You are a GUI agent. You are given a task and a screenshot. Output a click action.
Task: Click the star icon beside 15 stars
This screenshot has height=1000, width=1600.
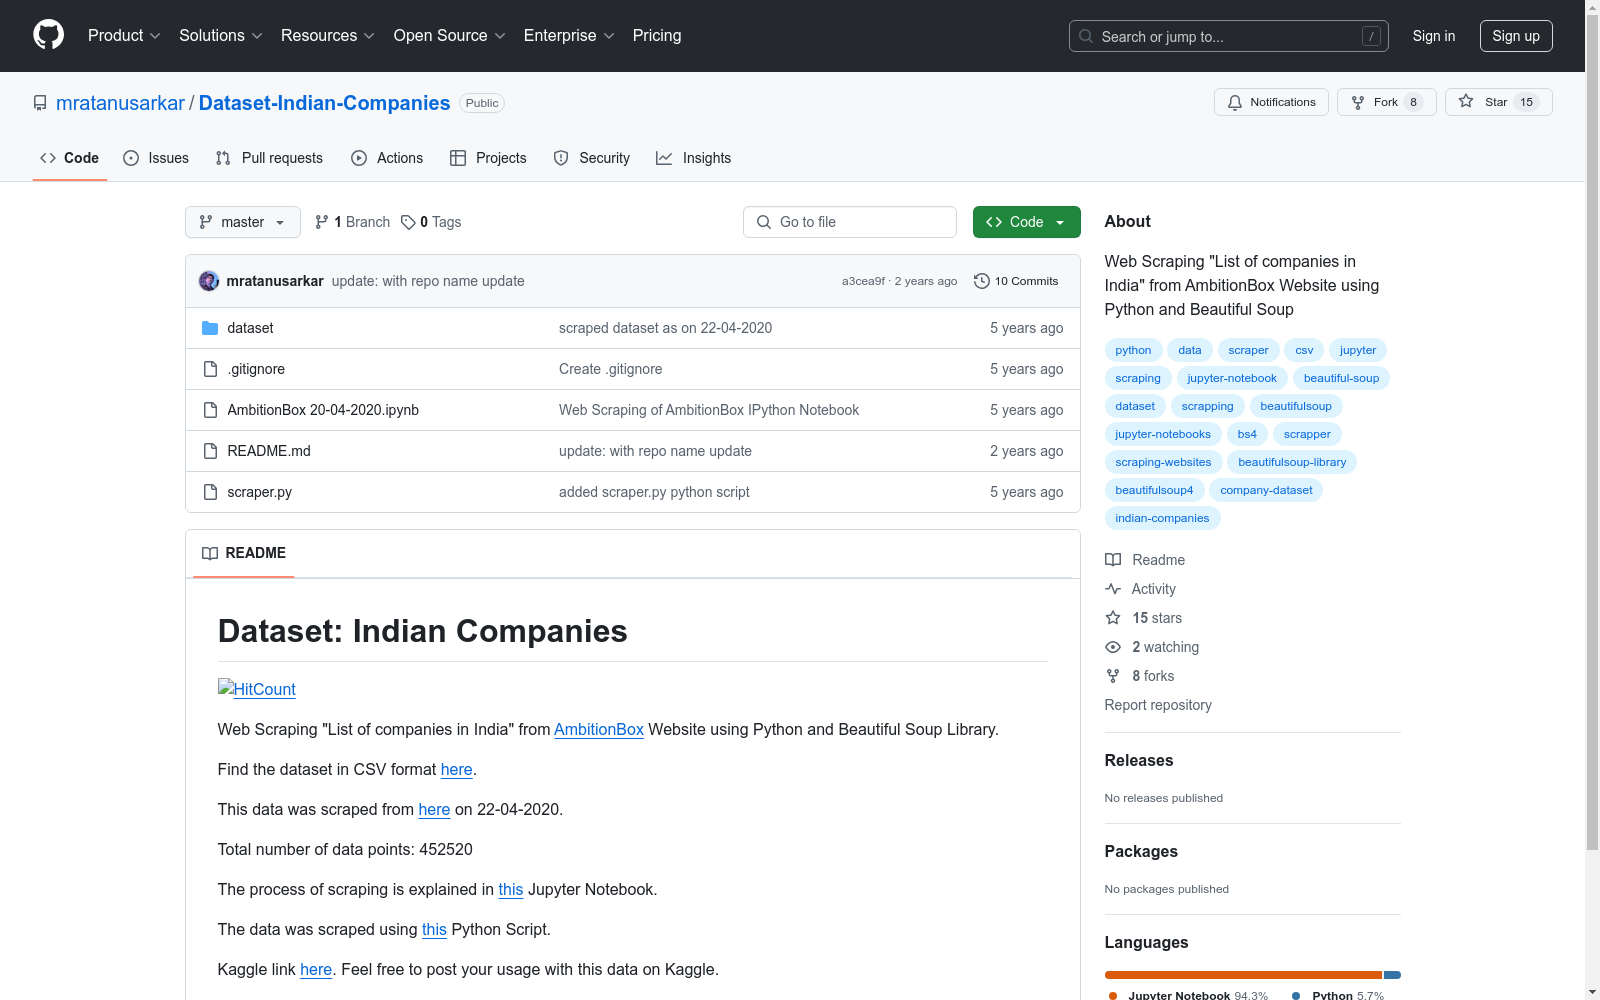click(1113, 618)
